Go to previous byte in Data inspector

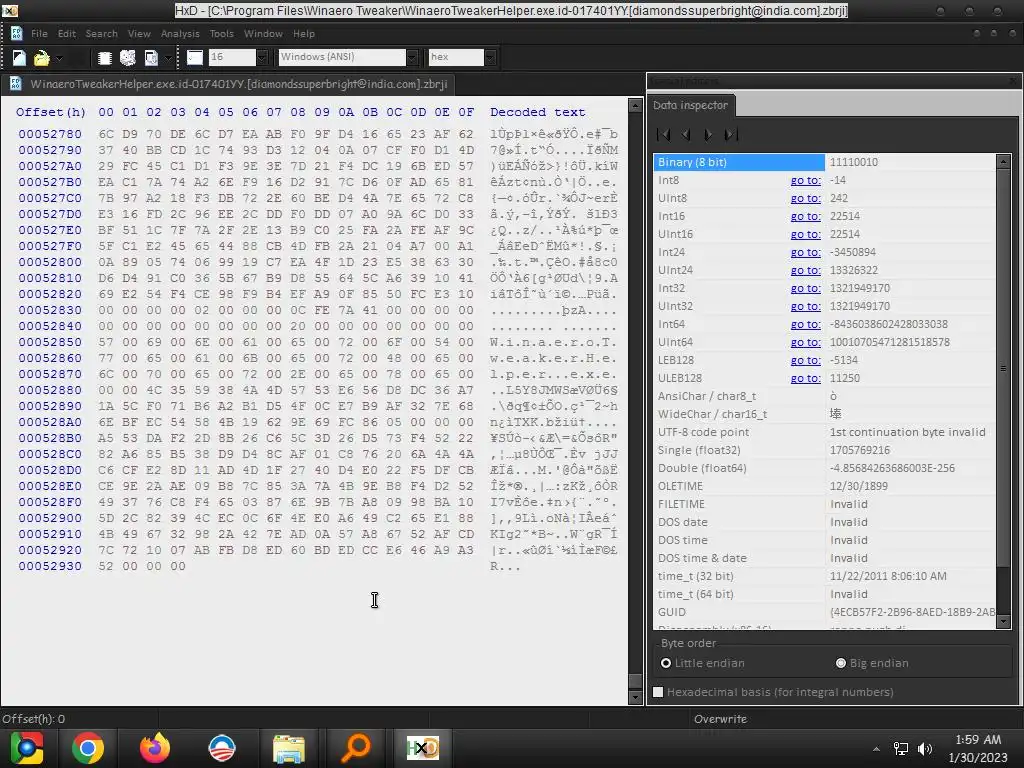[x=686, y=135]
